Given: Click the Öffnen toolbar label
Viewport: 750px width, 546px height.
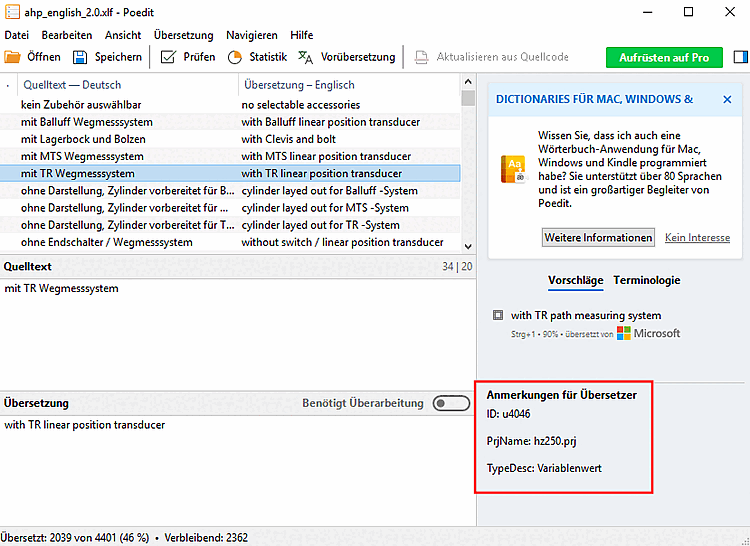Looking at the screenshot, I should coord(44,57).
